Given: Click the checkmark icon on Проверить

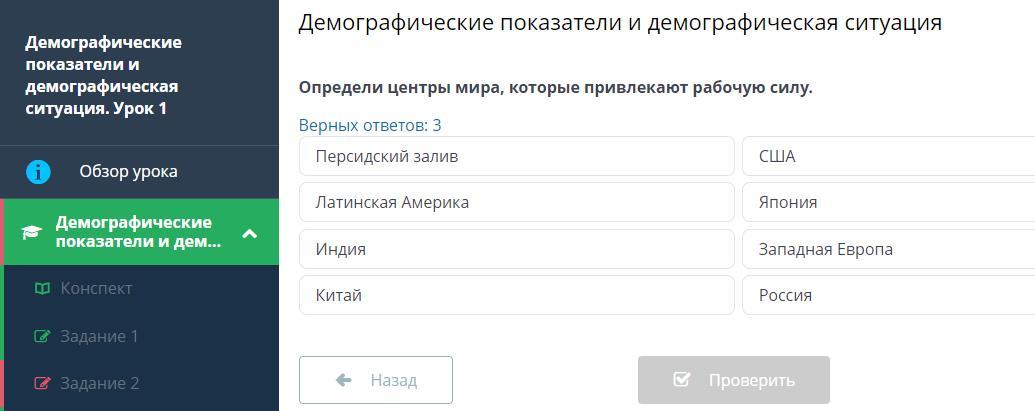Looking at the screenshot, I should point(682,380).
